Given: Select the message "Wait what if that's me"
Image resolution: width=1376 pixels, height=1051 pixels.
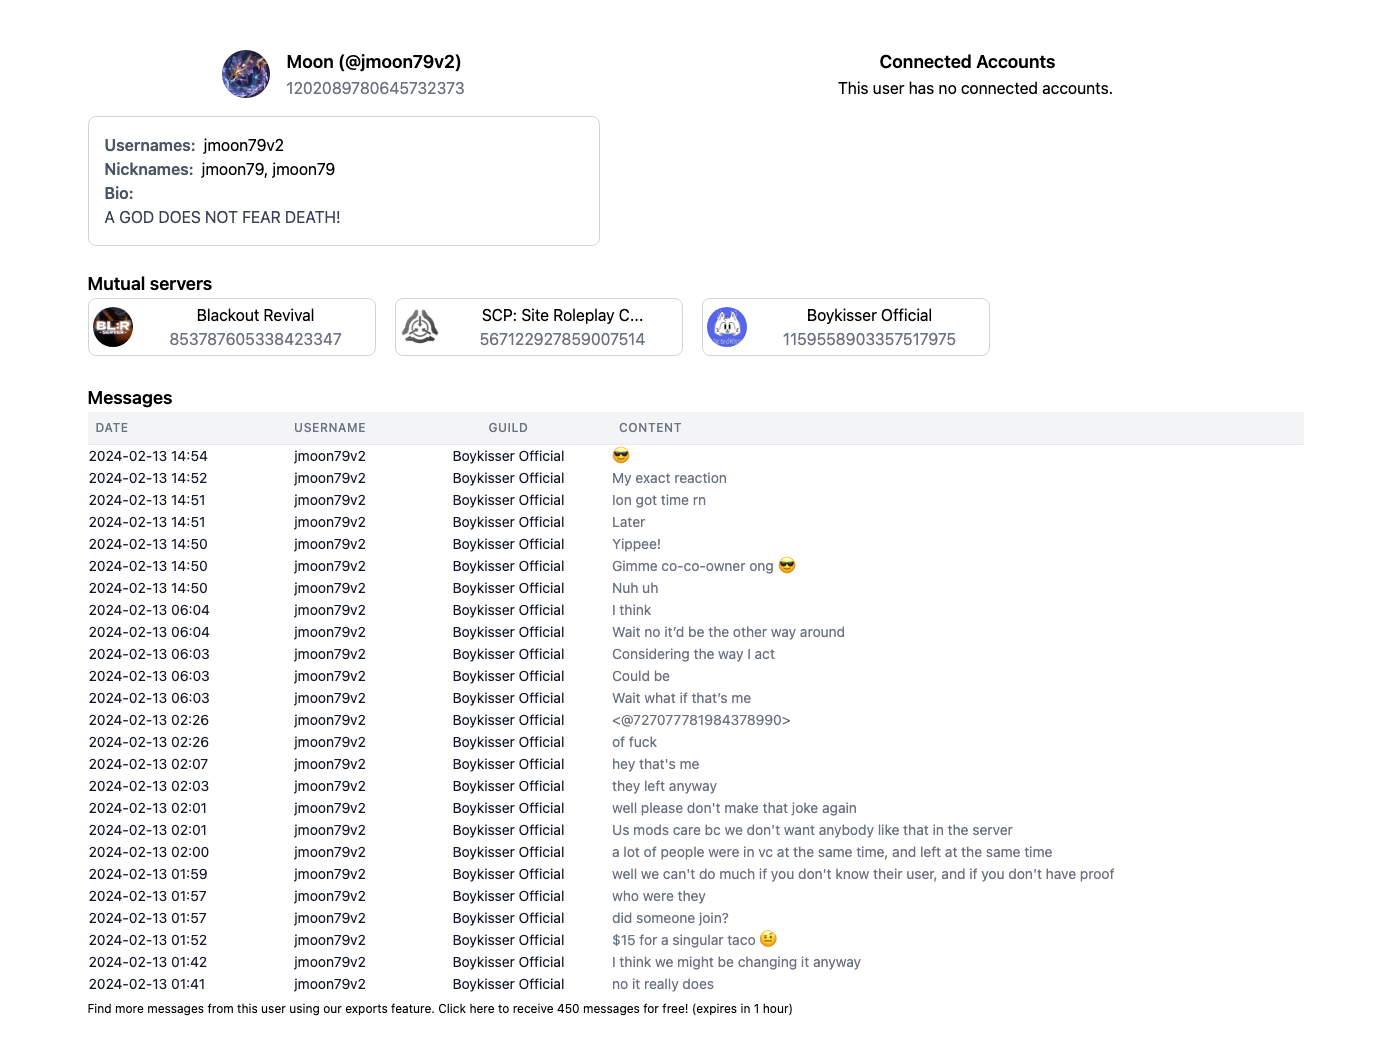Looking at the screenshot, I should tap(681, 698).
